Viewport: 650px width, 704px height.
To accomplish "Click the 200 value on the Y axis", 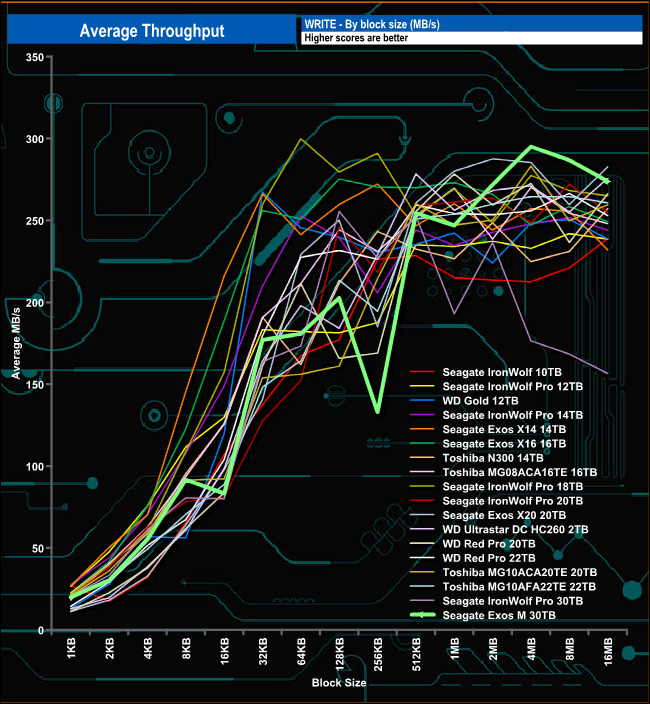I will [35, 303].
